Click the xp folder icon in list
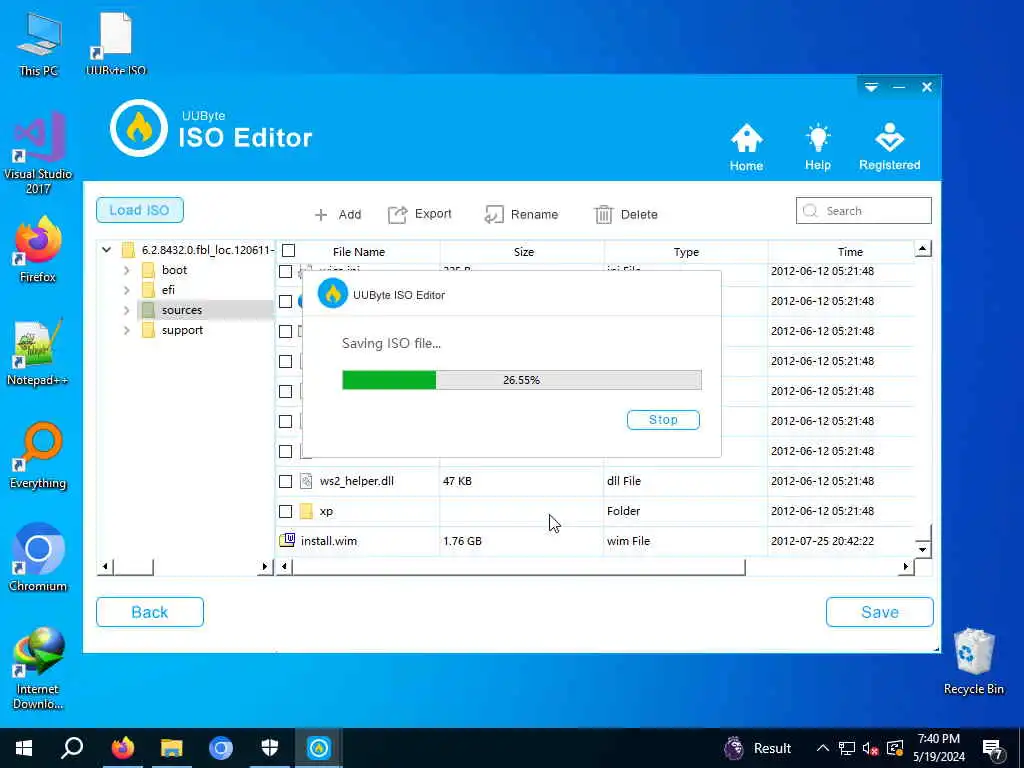 (306, 511)
